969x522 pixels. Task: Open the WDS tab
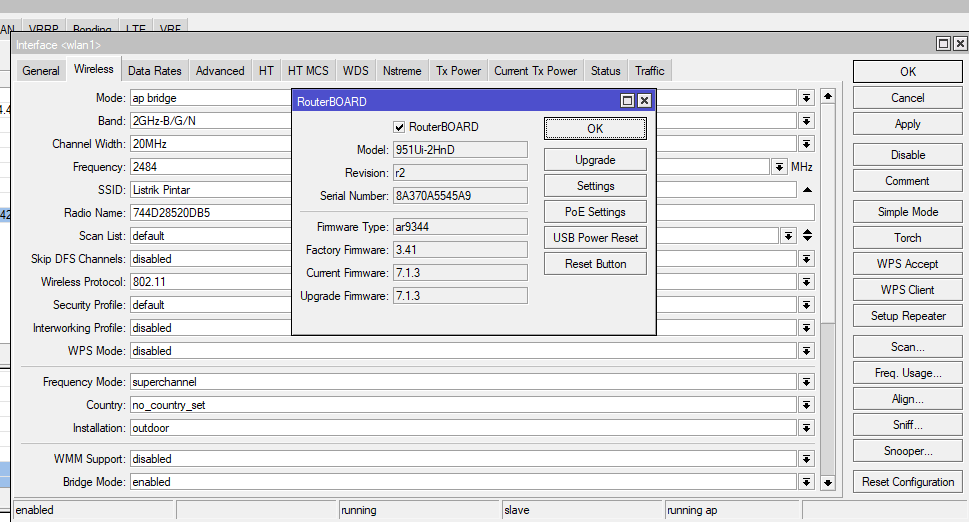click(355, 71)
